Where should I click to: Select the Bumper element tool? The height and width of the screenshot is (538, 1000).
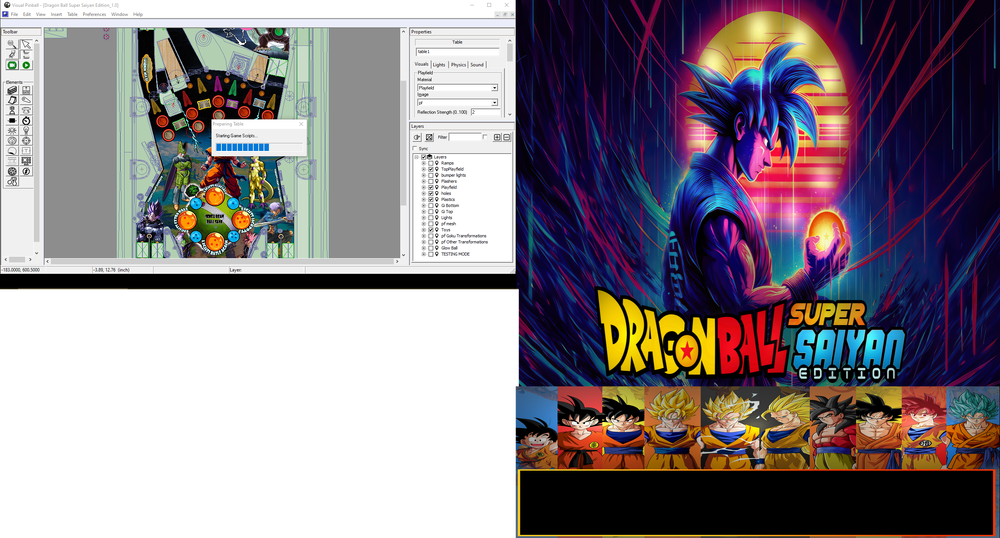click(x=26, y=110)
